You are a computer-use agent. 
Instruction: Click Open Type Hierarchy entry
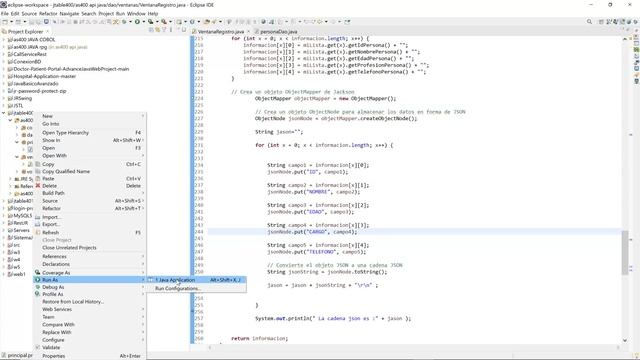(x=89, y=133)
